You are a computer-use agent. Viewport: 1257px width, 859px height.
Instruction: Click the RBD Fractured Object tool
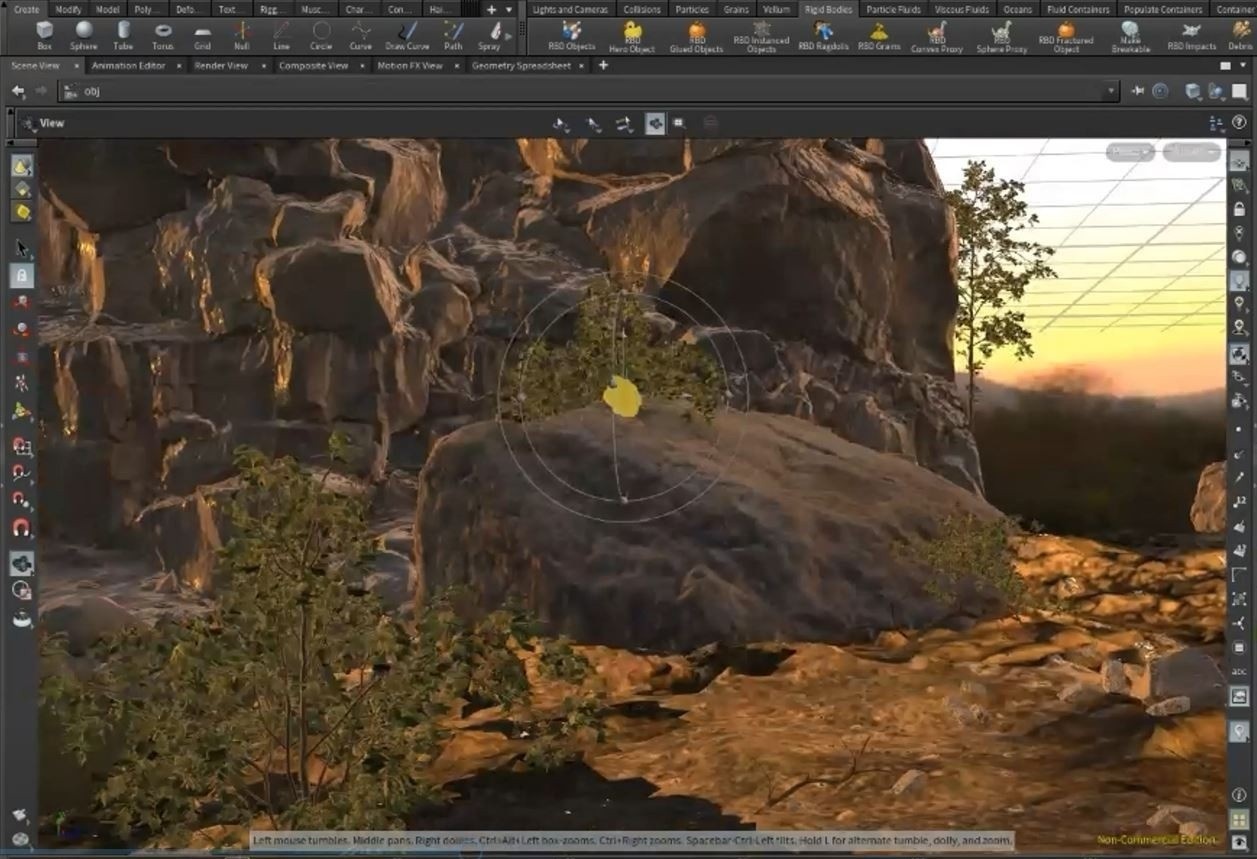(1066, 36)
